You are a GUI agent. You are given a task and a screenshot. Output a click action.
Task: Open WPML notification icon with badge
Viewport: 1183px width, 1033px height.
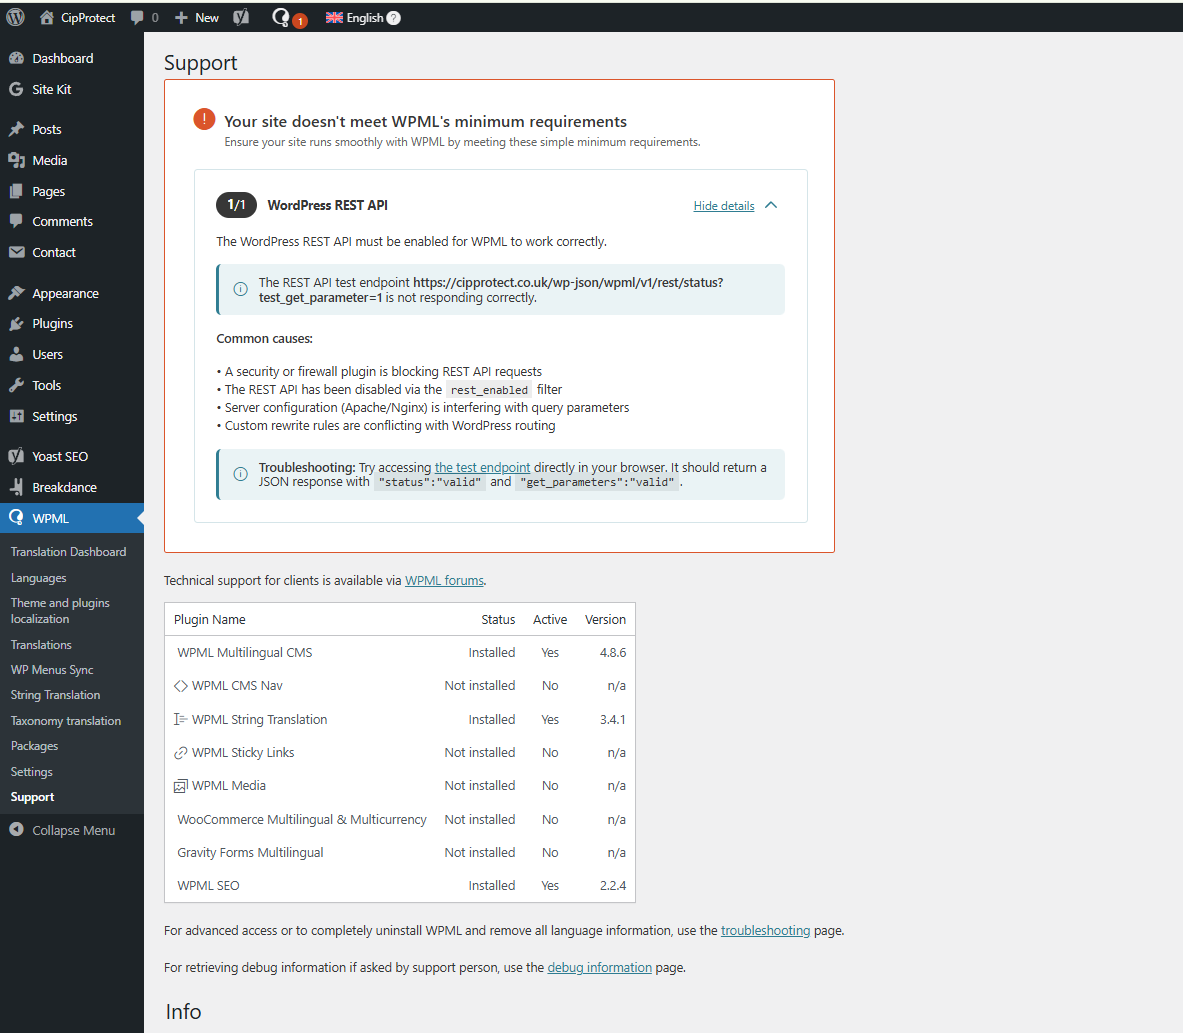point(288,18)
